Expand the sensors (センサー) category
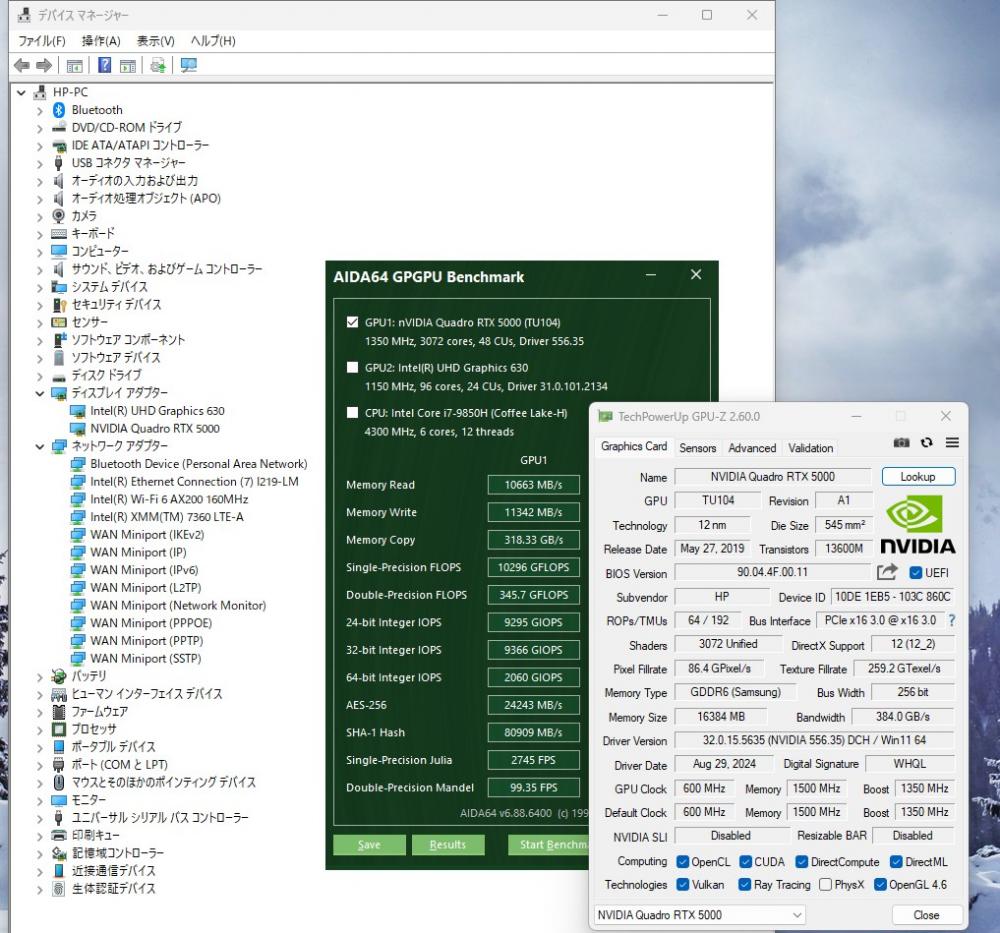 (x=40, y=323)
